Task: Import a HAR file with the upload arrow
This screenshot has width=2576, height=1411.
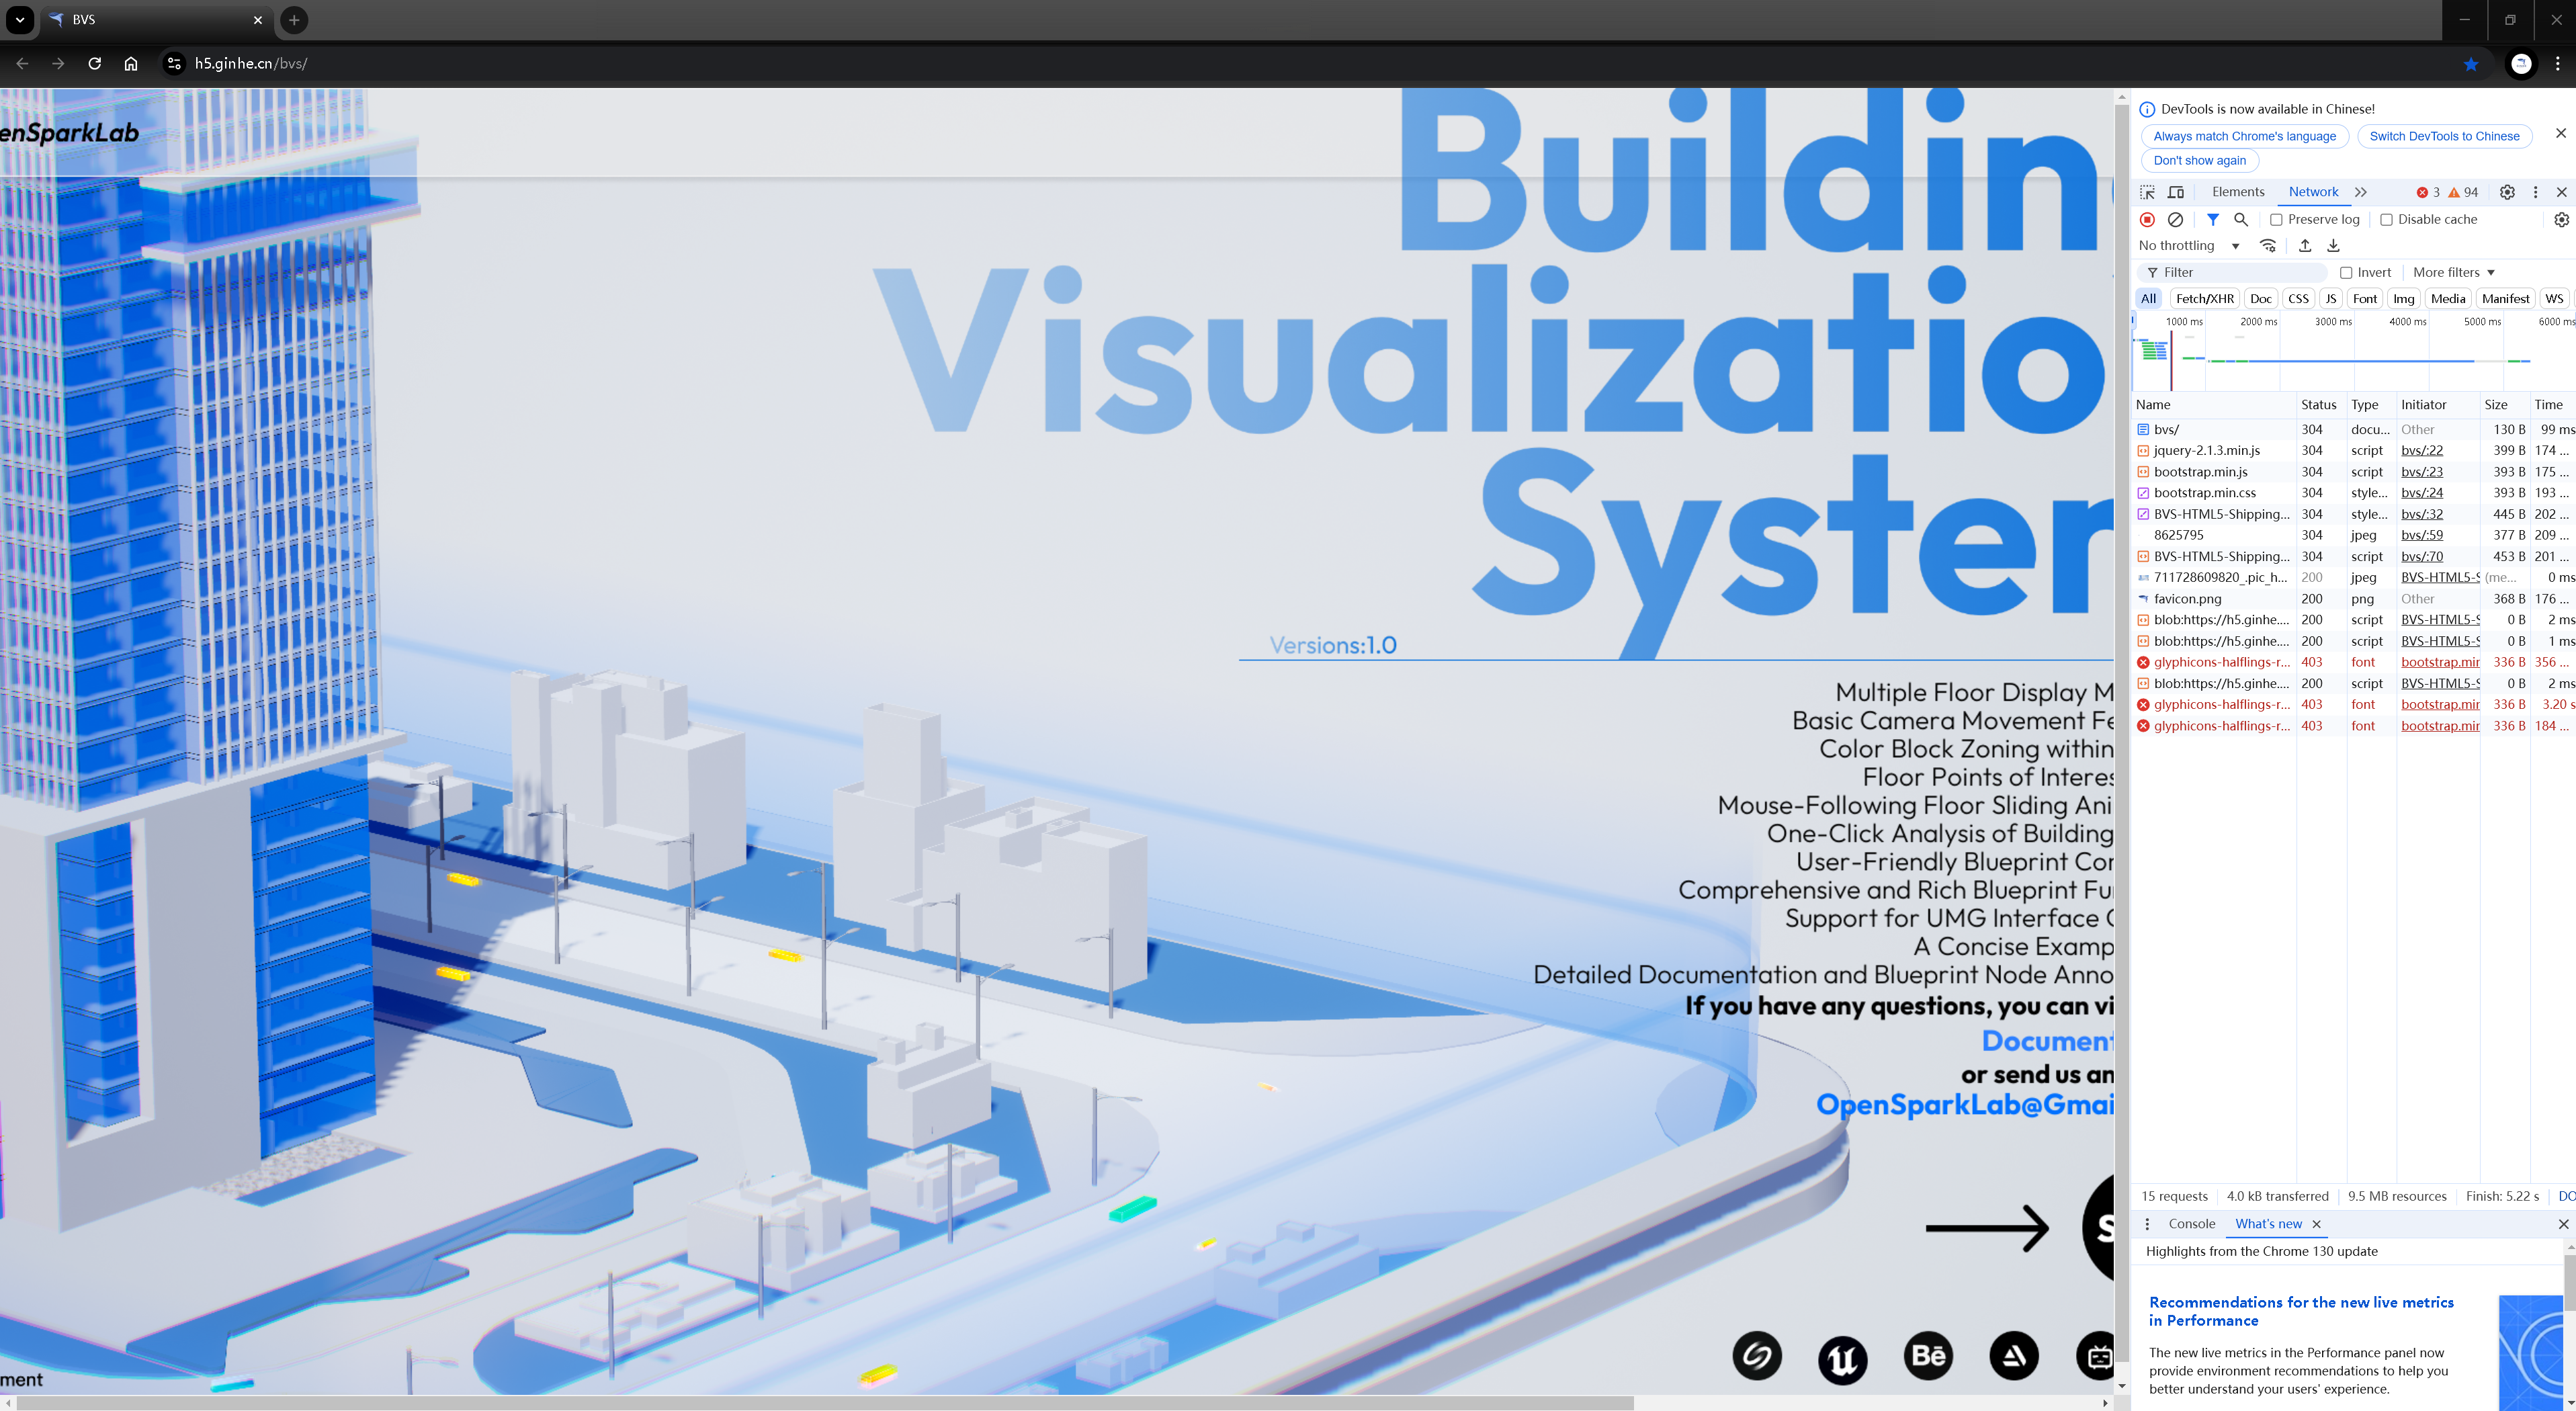Action: (2305, 246)
